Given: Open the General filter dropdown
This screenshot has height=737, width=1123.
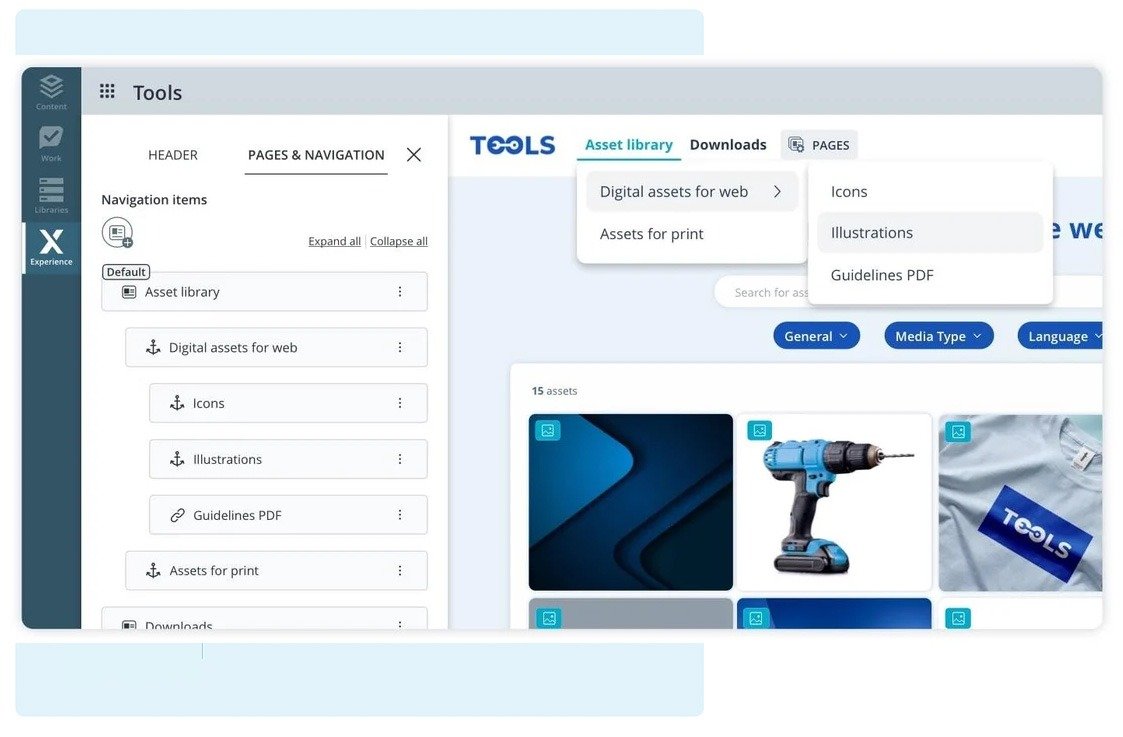Looking at the screenshot, I should [x=816, y=336].
